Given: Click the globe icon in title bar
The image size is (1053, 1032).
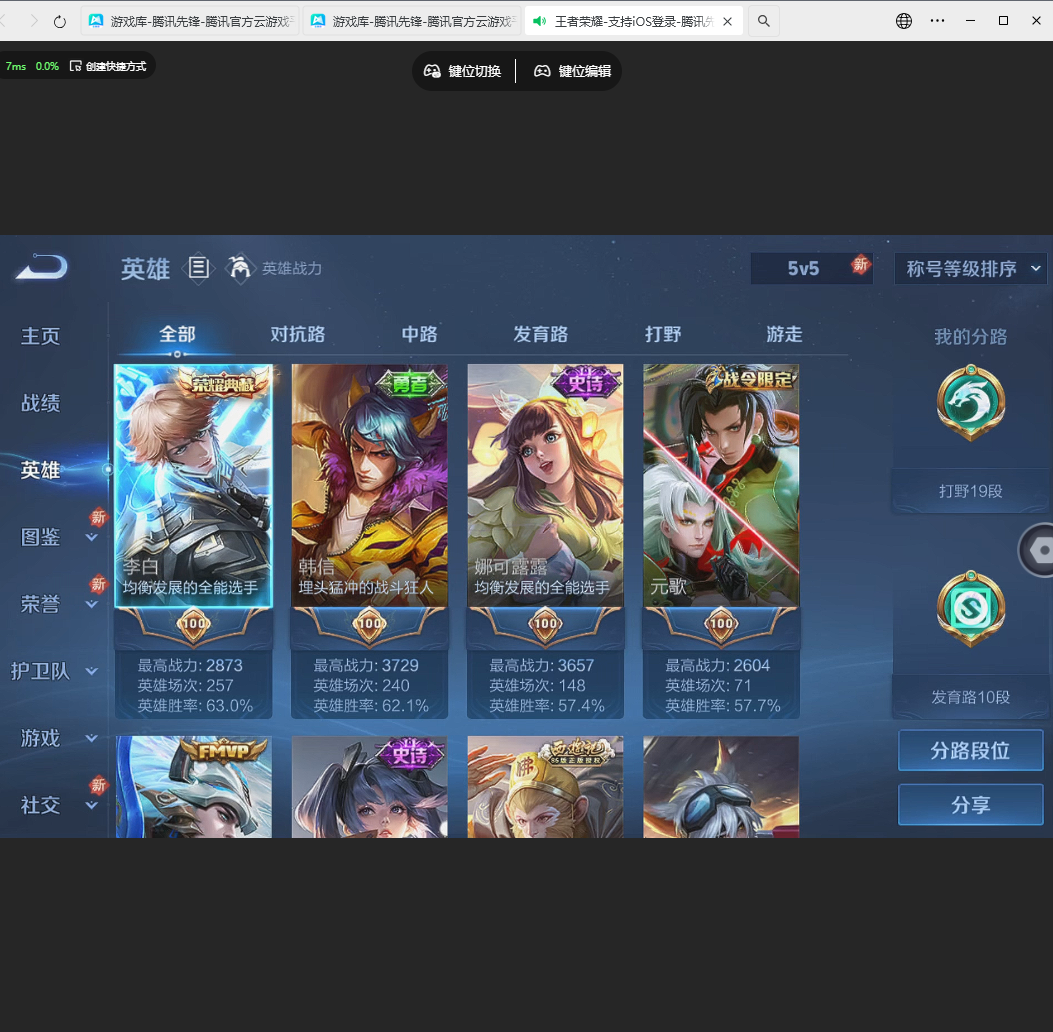Looking at the screenshot, I should pos(904,21).
